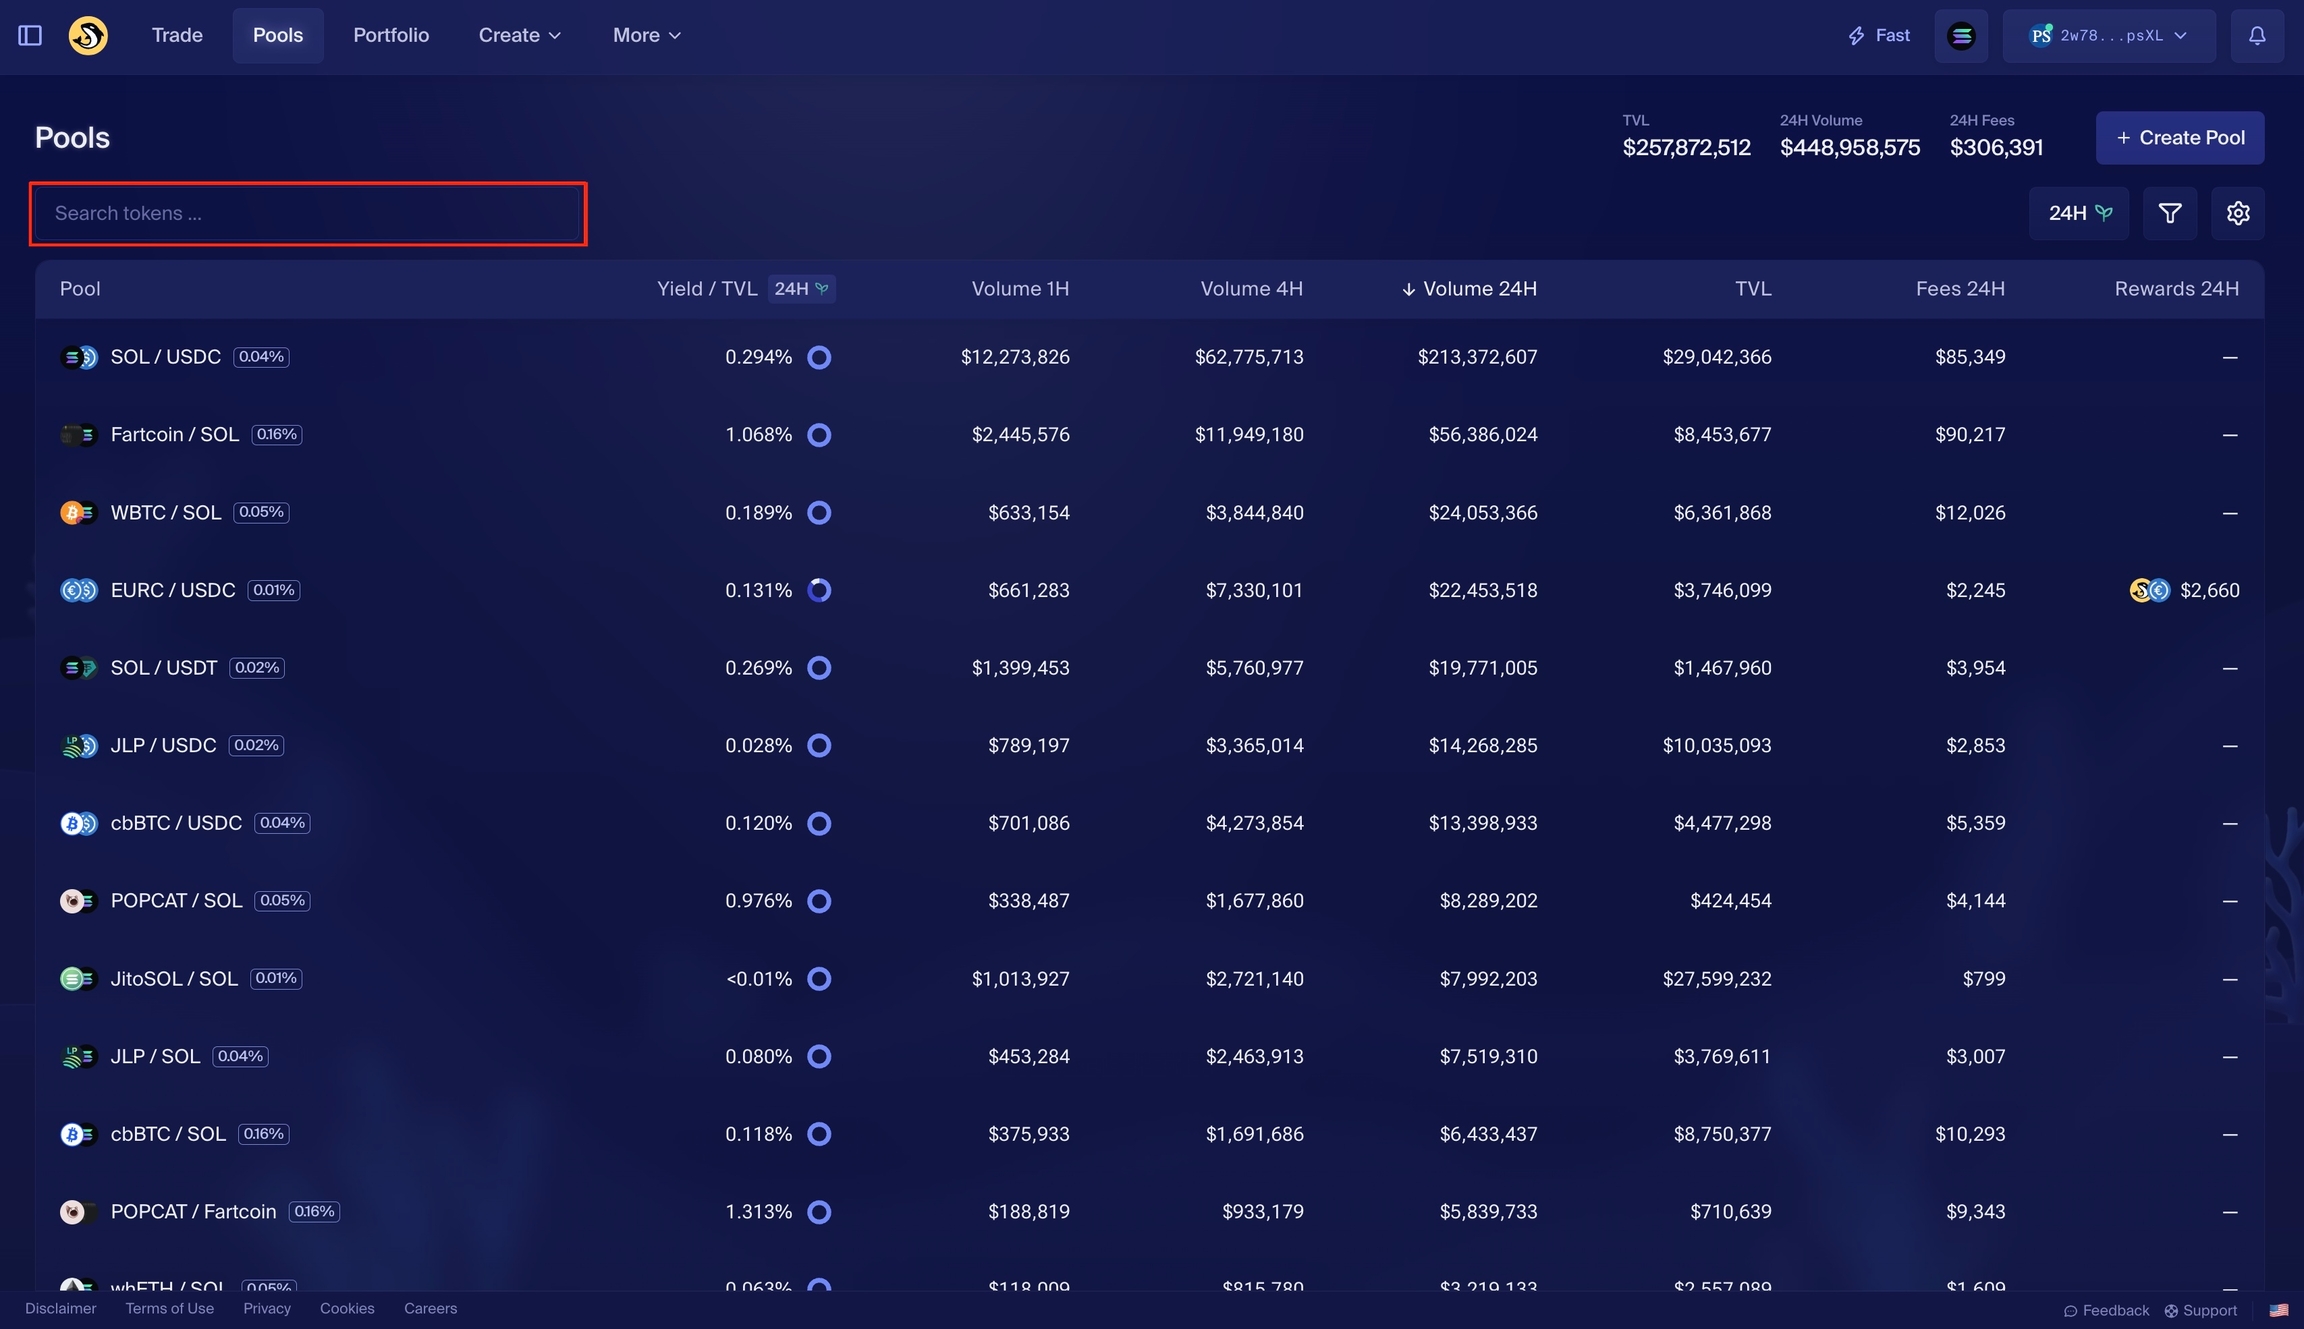Toggle the yield ring on Fartcoin/SOL row
The image size is (2304, 1329).
(x=819, y=434)
